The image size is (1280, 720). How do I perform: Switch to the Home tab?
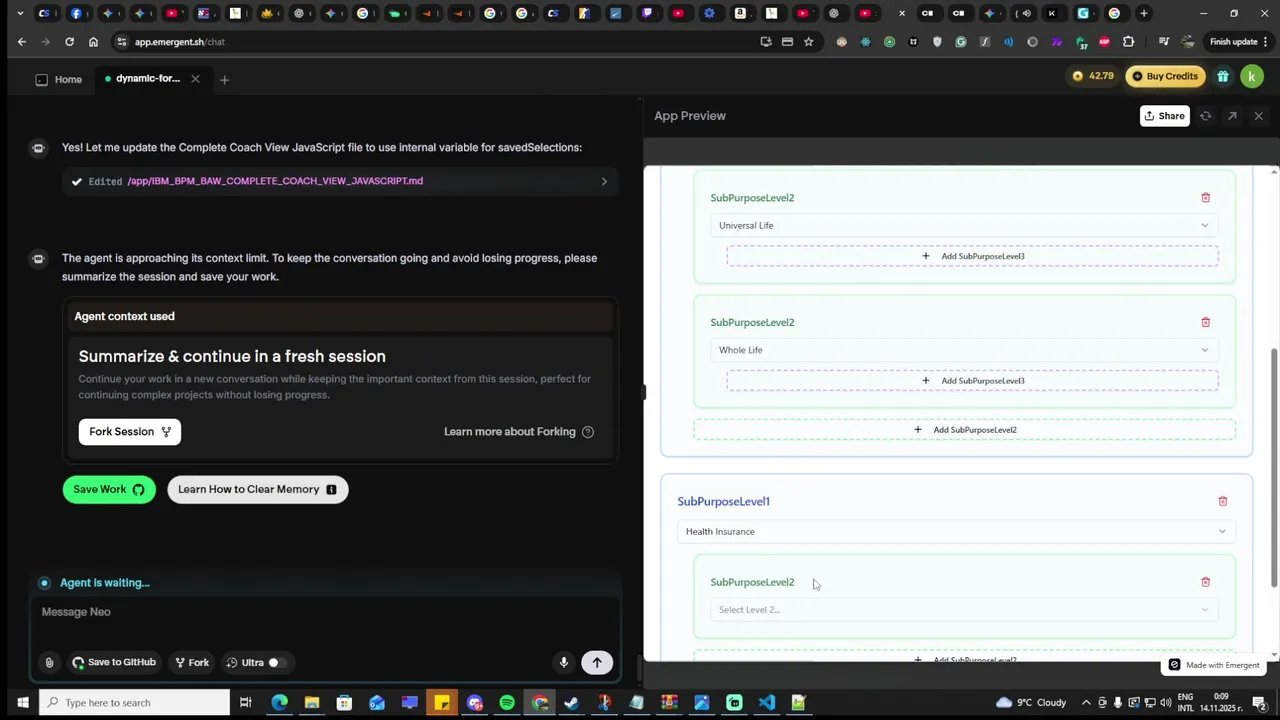point(59,79)
